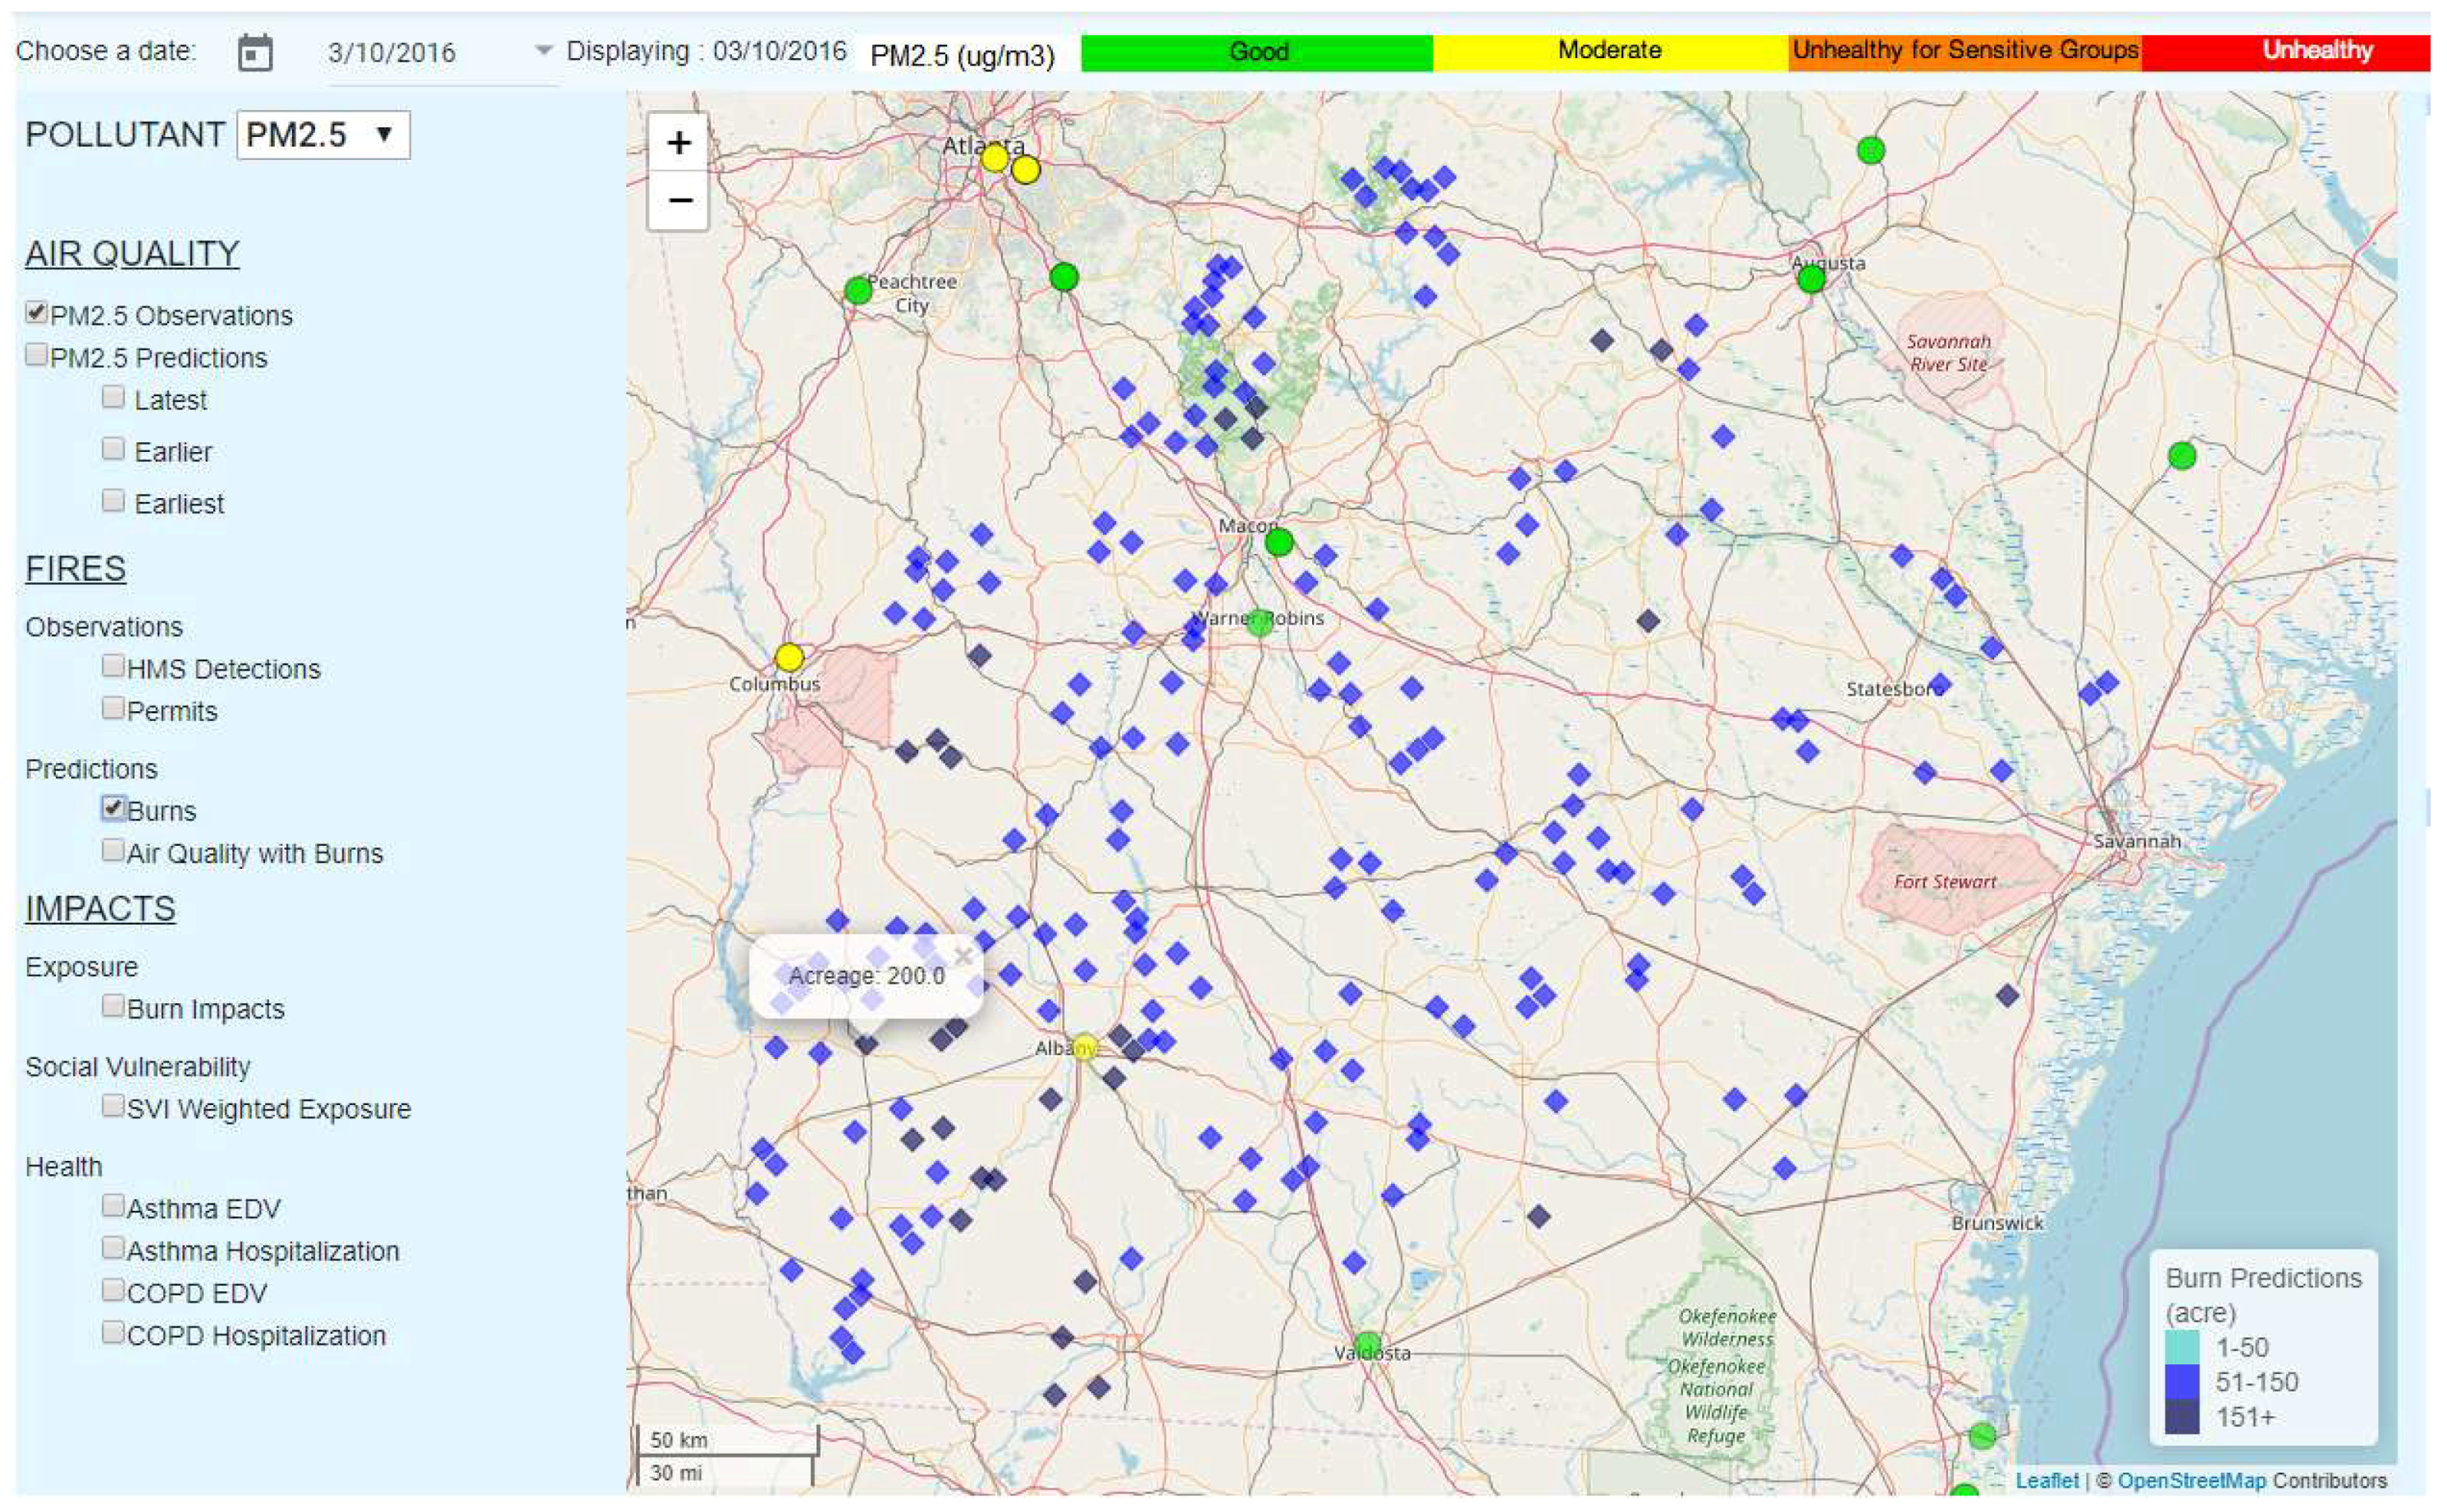Click green PM2.5 marker at Peachtree City
The height and width of the screenshot is (1512, 2447).
coord(858,291)
